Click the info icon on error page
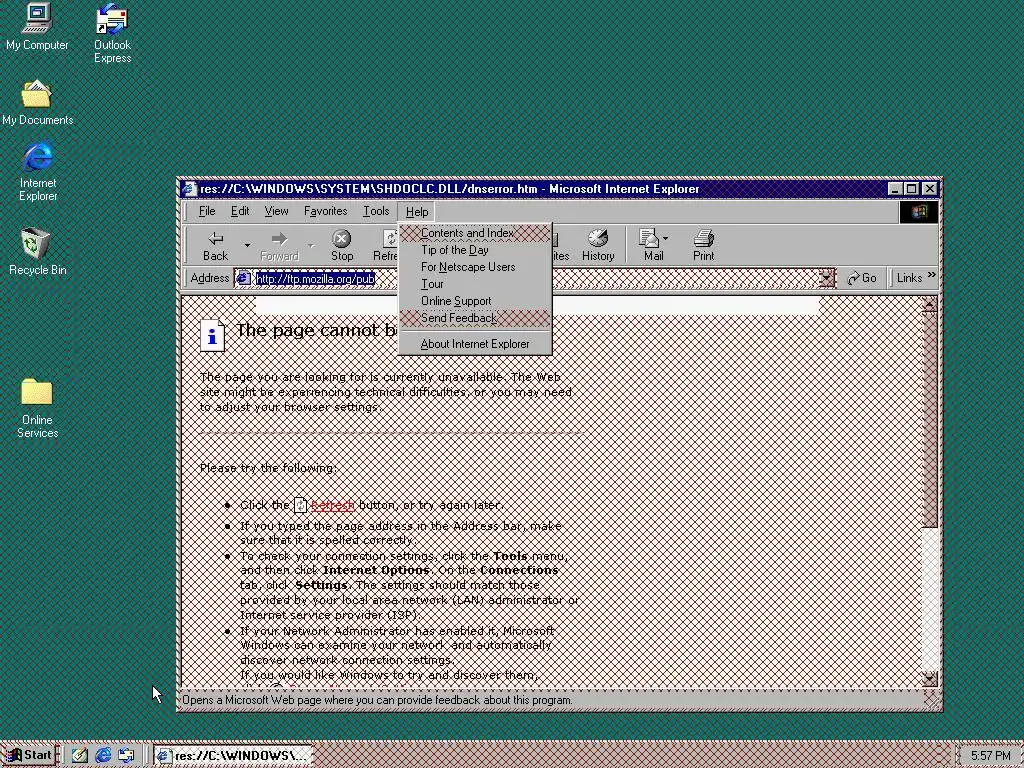 212,336
